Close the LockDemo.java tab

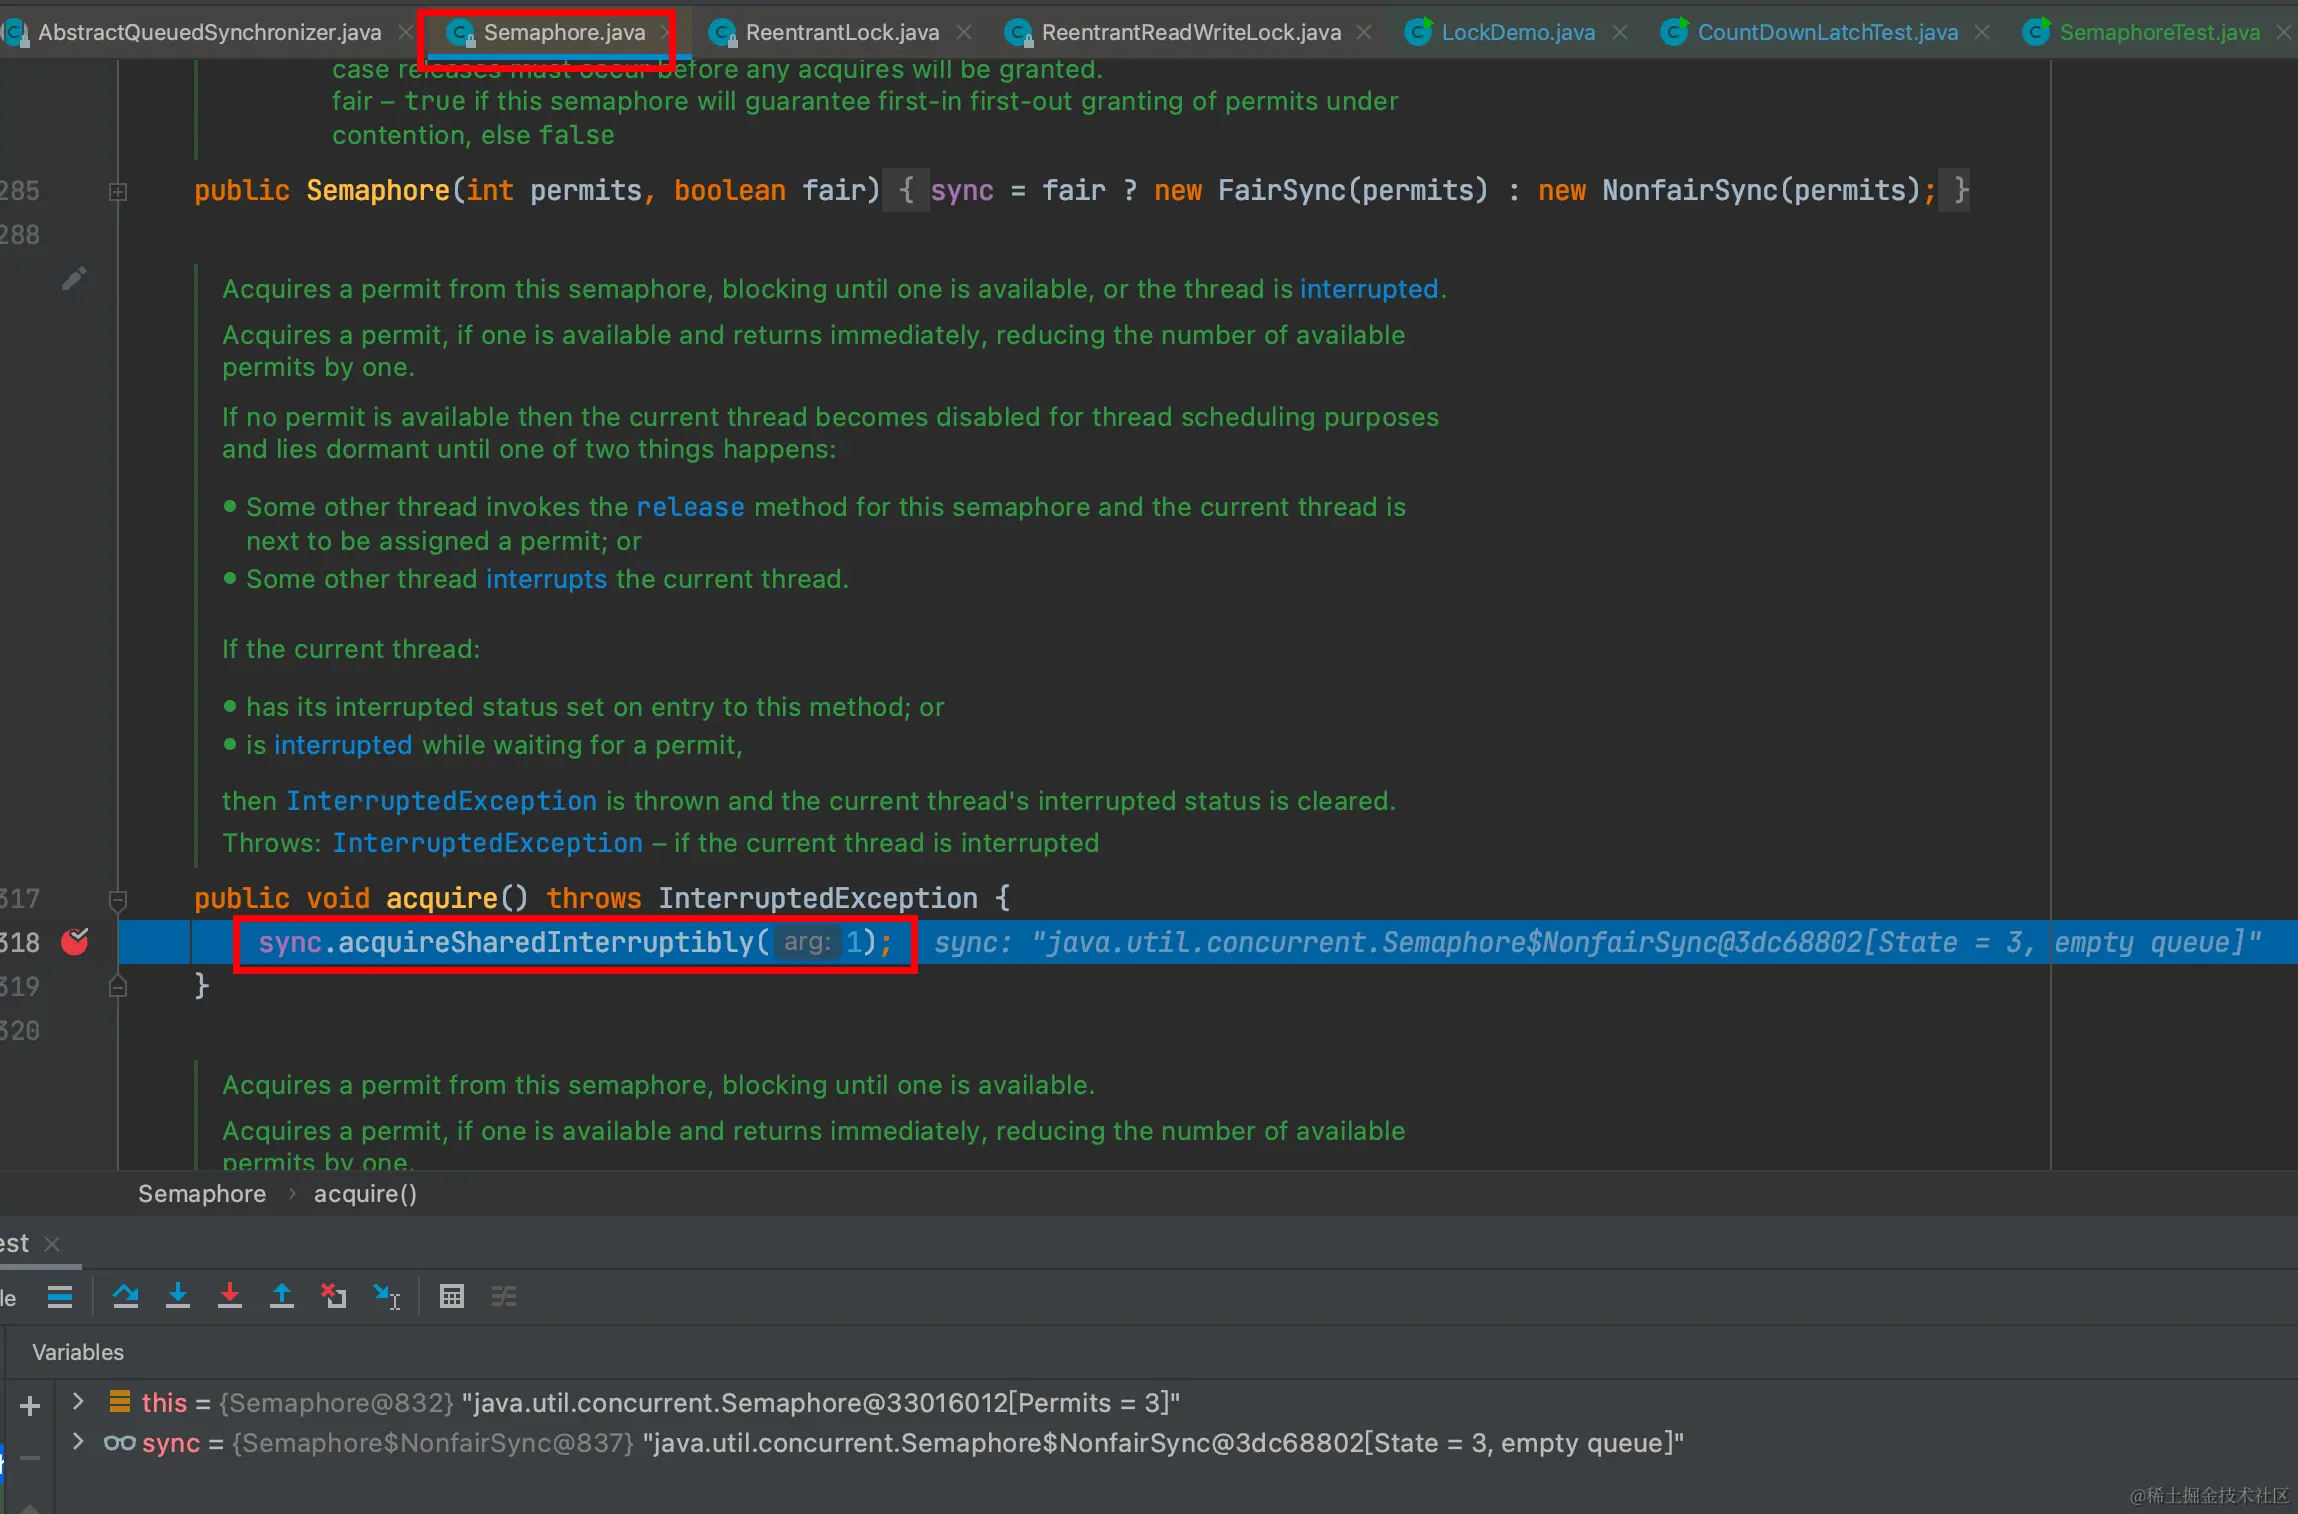[1621, 32]
